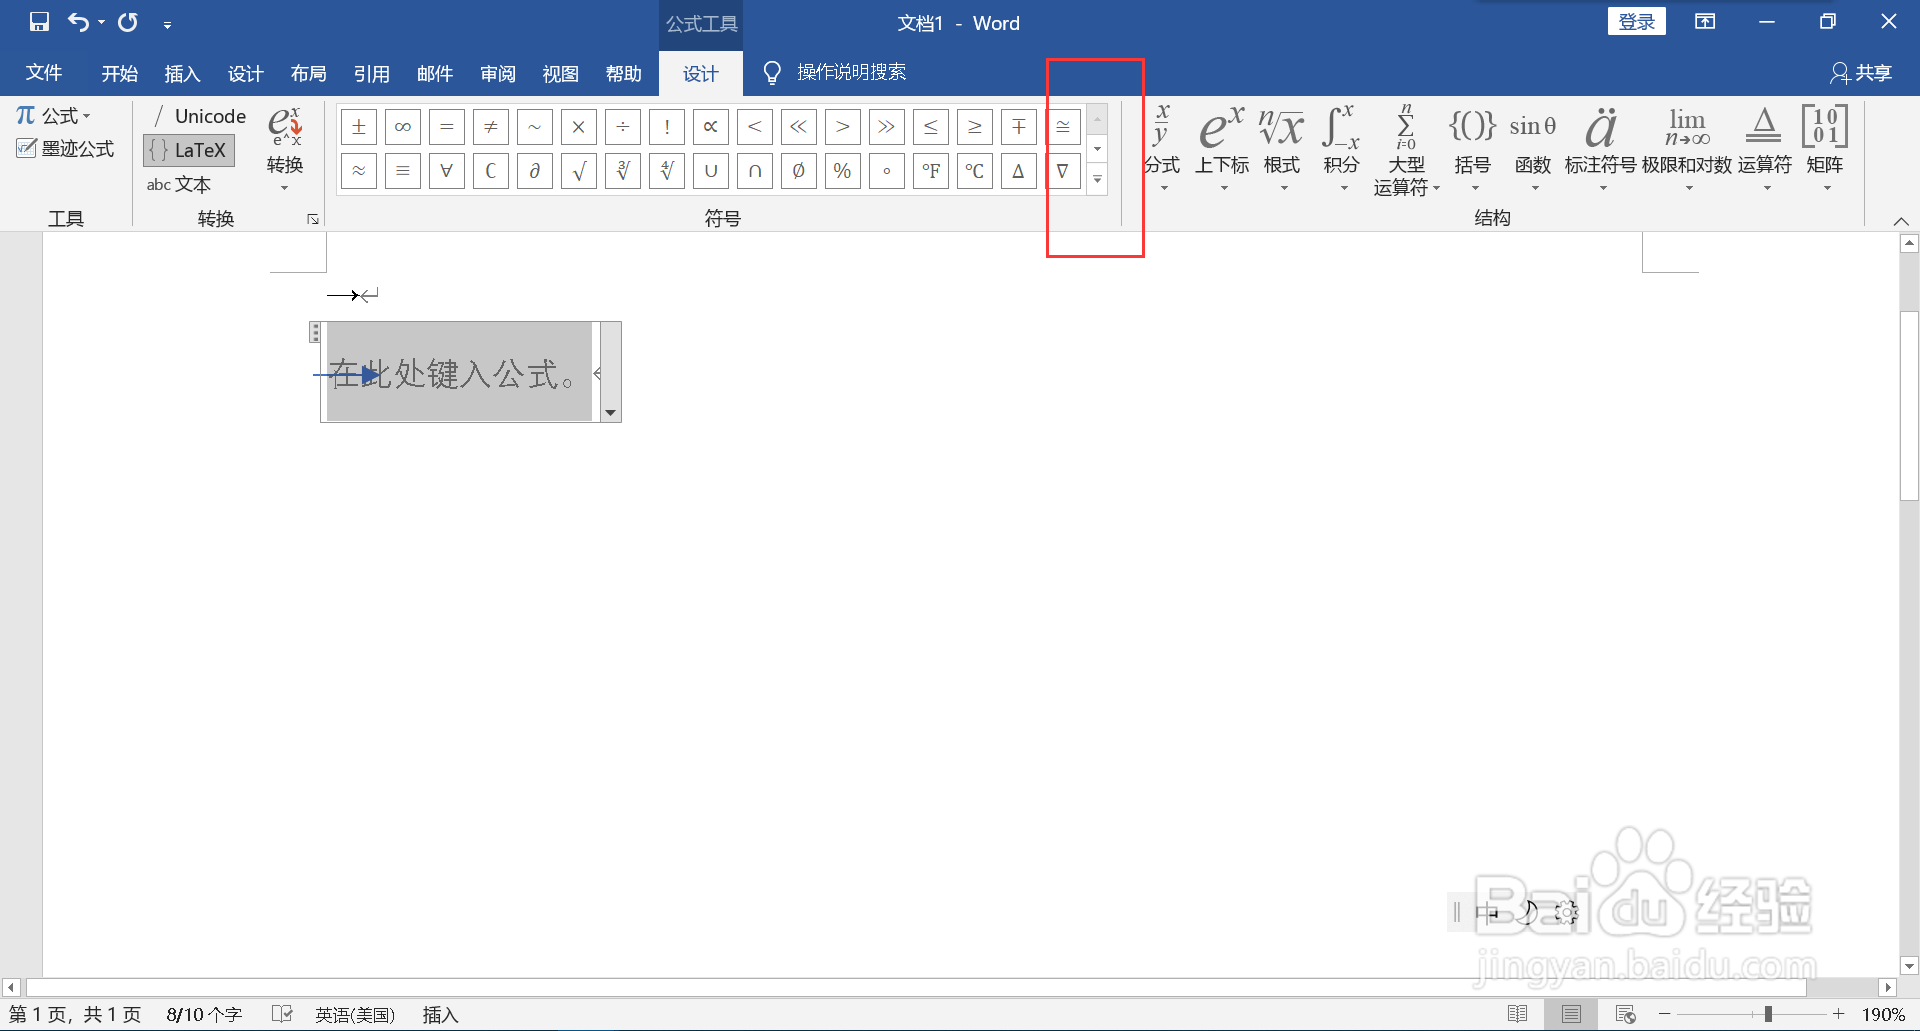
Task: Click the 共享 share button
Action: pyautogui.click(x=1861, y=72)
